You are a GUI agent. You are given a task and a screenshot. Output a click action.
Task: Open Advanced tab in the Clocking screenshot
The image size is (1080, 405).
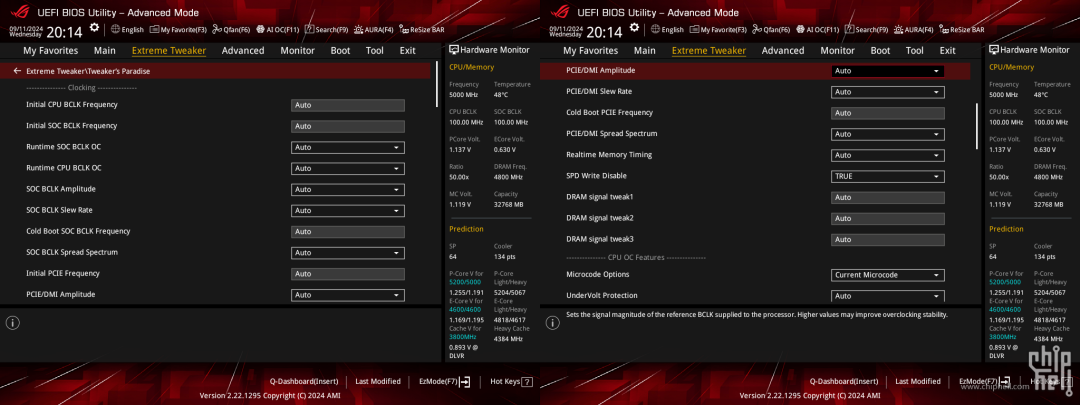click(x=243, y=50)
